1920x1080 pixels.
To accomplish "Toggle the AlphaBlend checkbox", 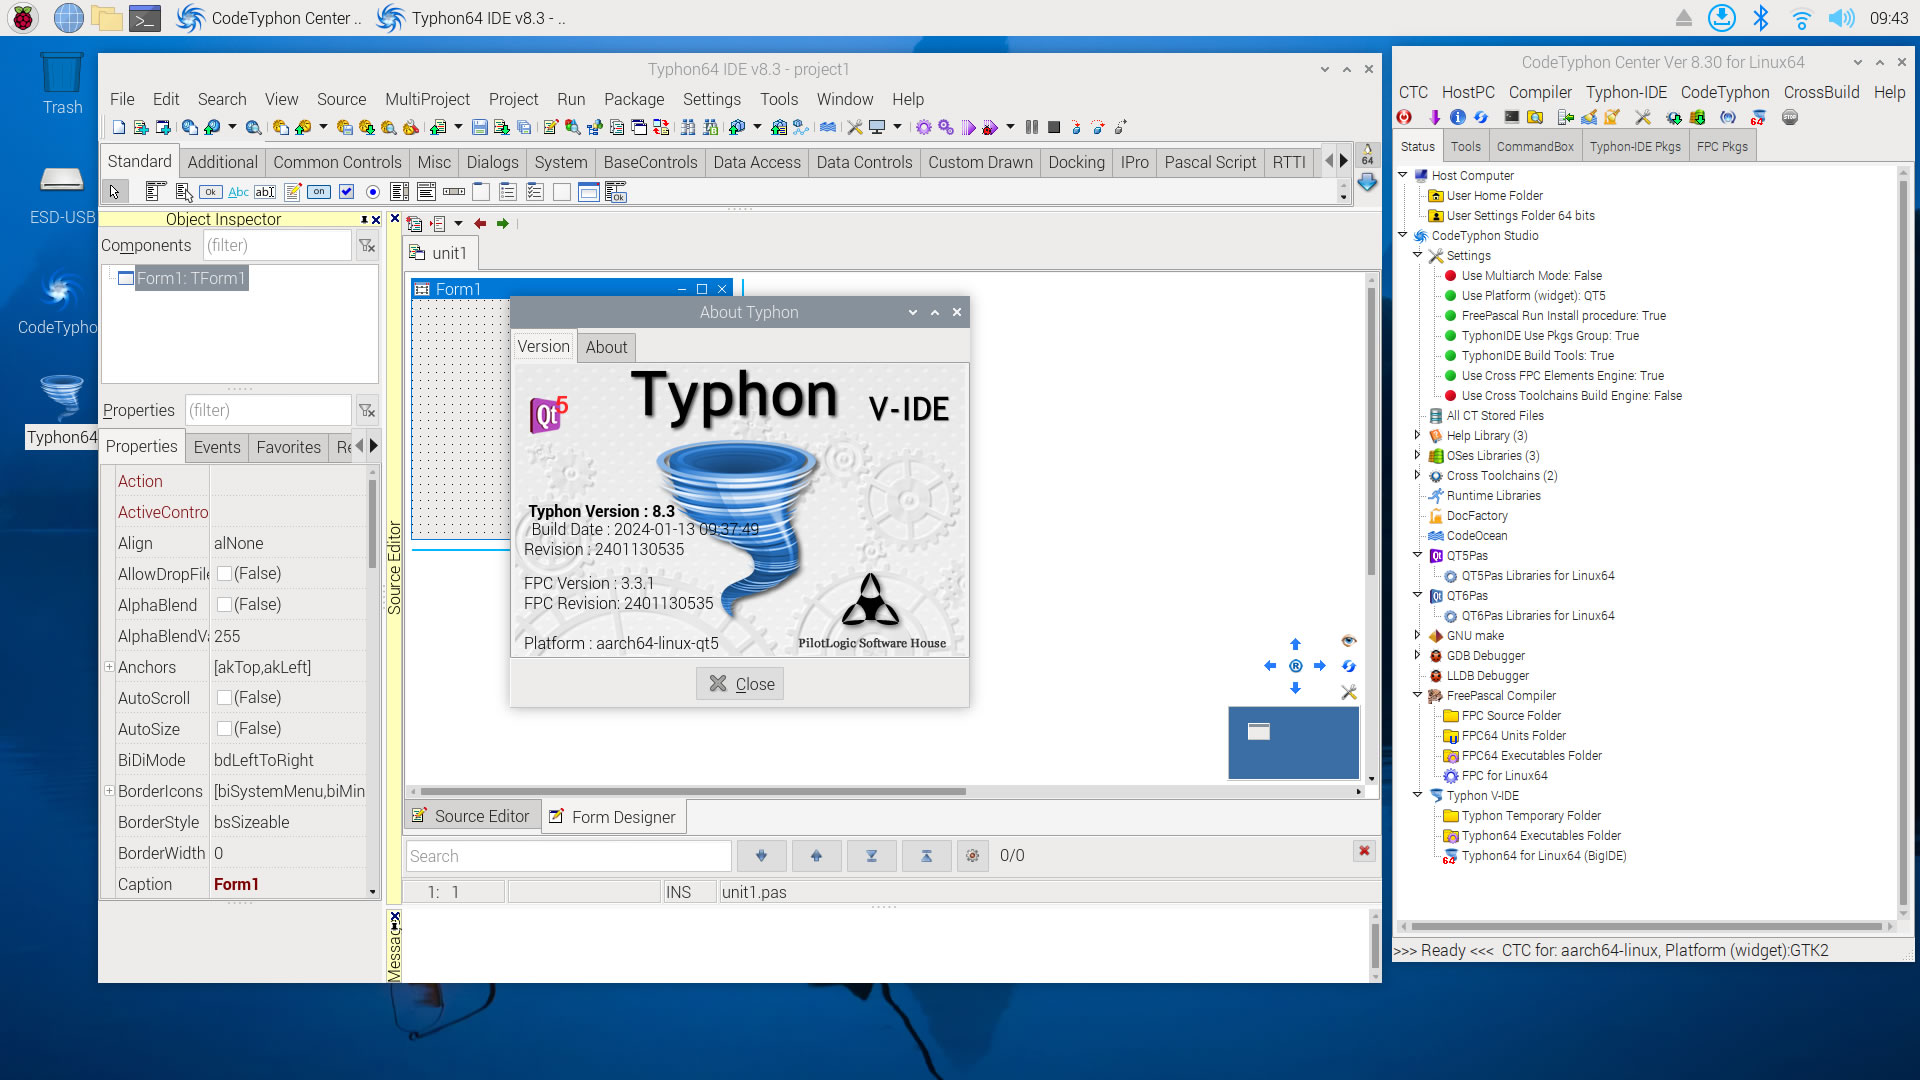I will click(224, 605).
